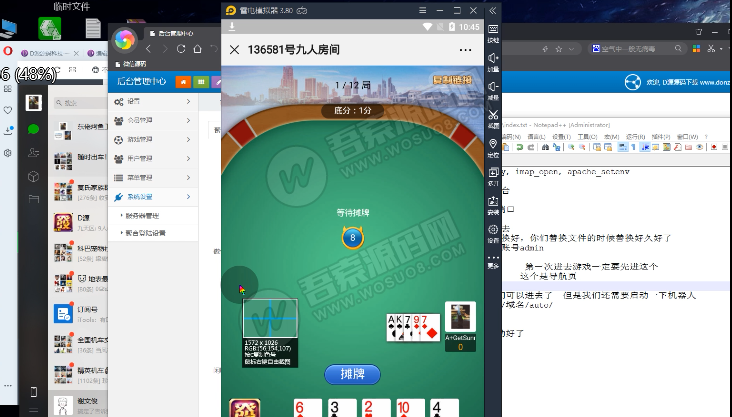
Task: Open LDPlayer gear settings in sidebar
Action: click(493, 229)
